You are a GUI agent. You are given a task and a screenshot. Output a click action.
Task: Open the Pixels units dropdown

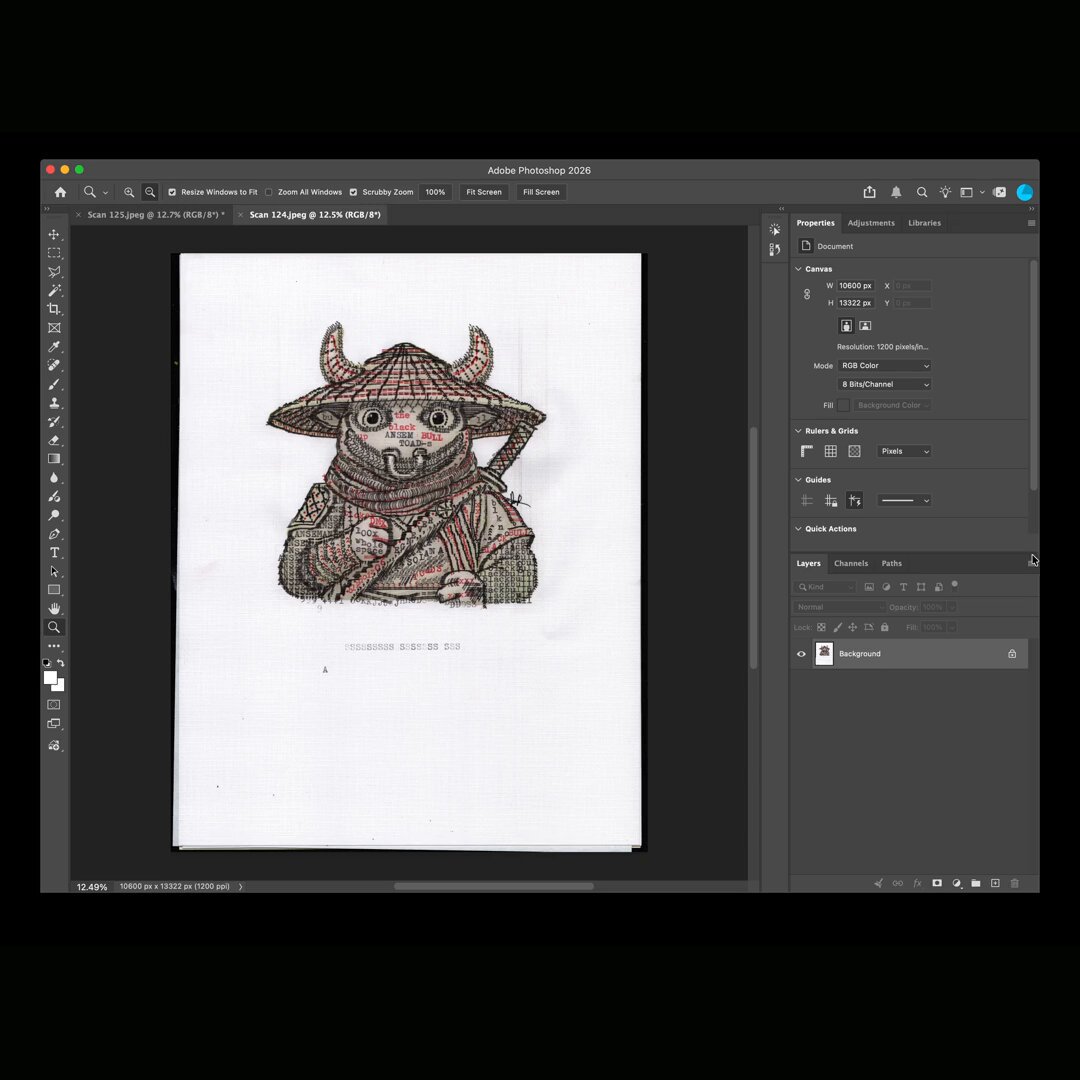(x=904, y=451)
